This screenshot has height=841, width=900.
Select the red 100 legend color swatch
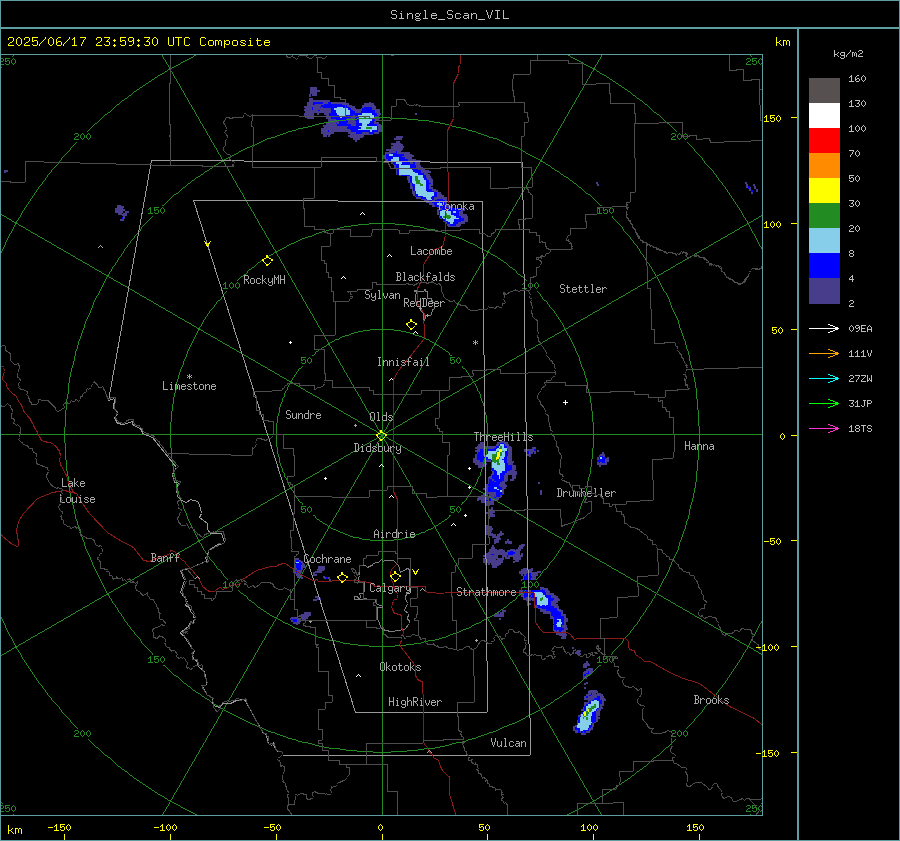[824, 141]
